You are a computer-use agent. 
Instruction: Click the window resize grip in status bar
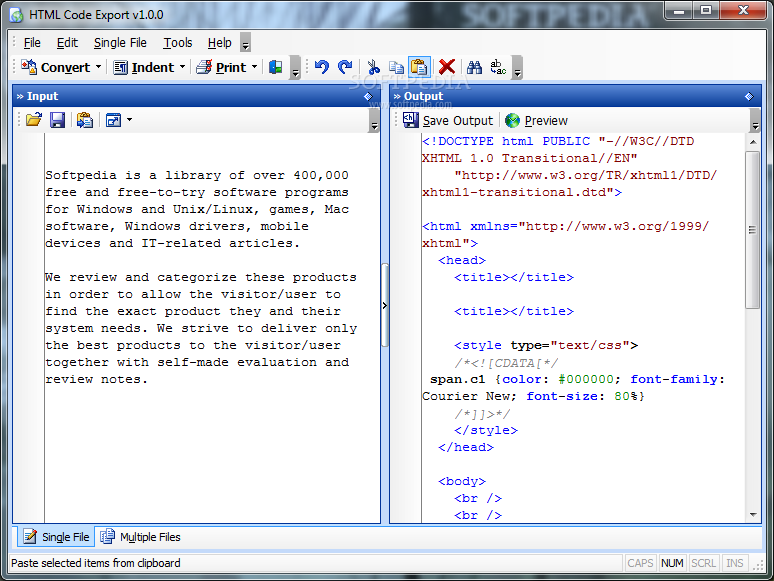[x=758, y=566]
